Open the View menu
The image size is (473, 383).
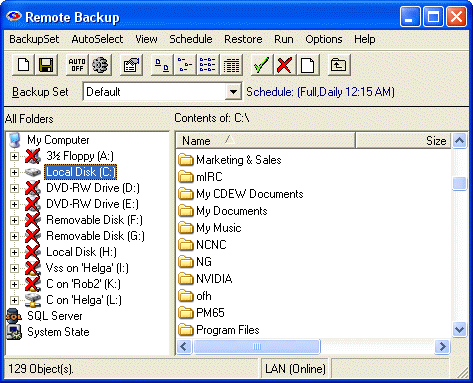(146, 39)
